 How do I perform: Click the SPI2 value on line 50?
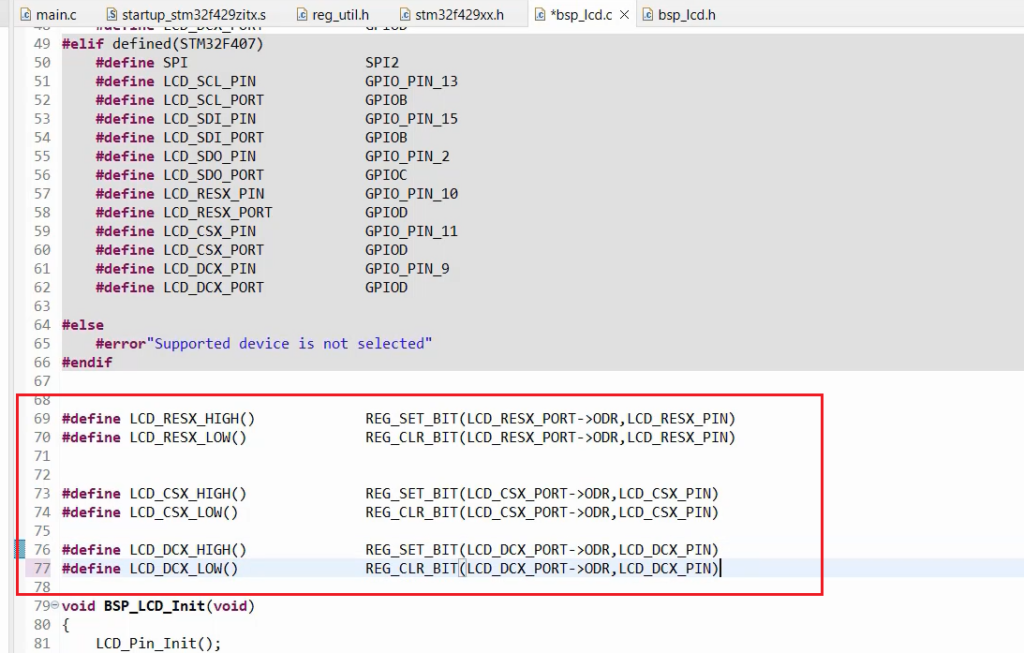[x=382, y=63]
